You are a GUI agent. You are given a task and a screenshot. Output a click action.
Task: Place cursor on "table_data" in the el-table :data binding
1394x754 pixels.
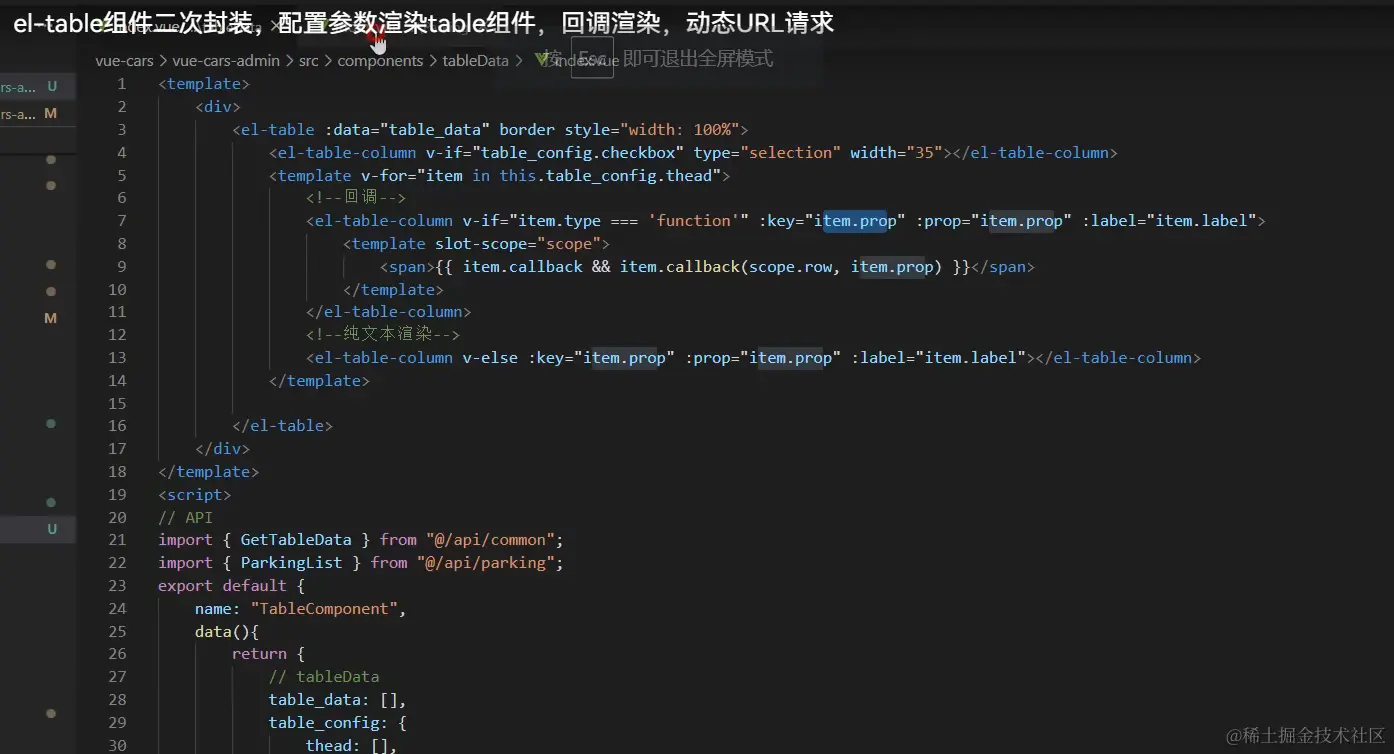coord(435,130)
